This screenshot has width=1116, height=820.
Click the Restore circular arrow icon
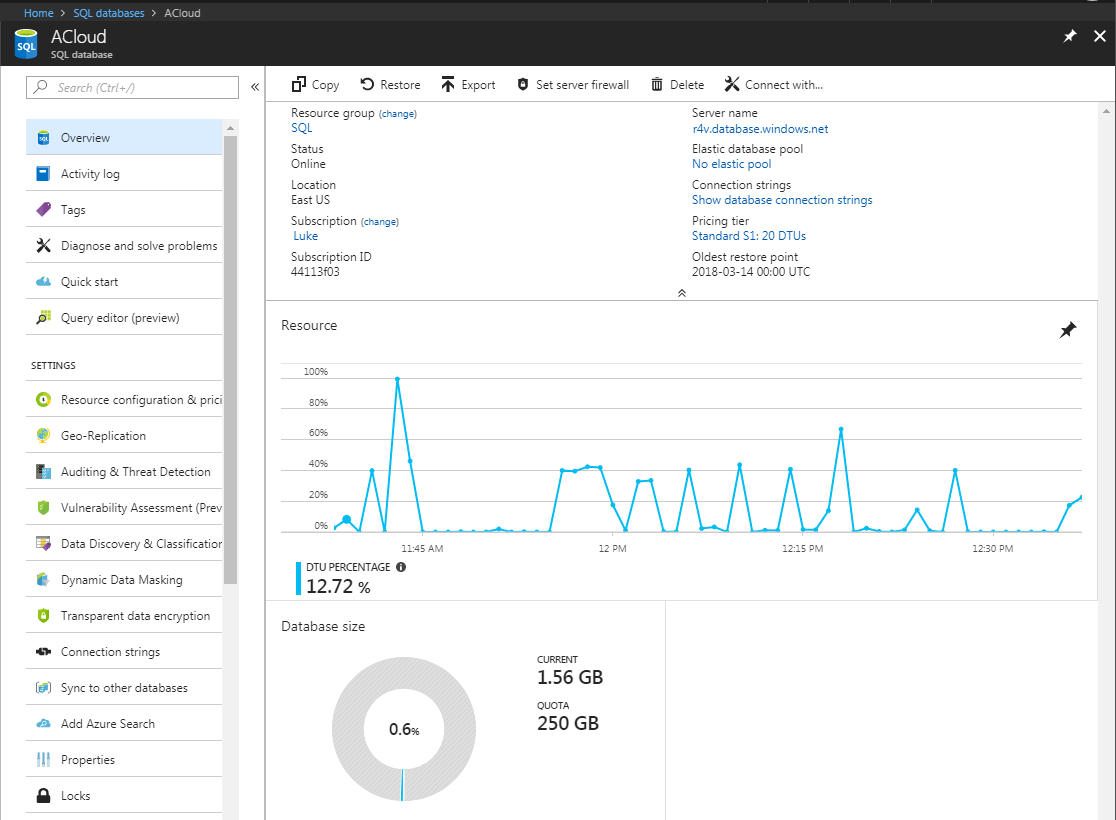367,85
